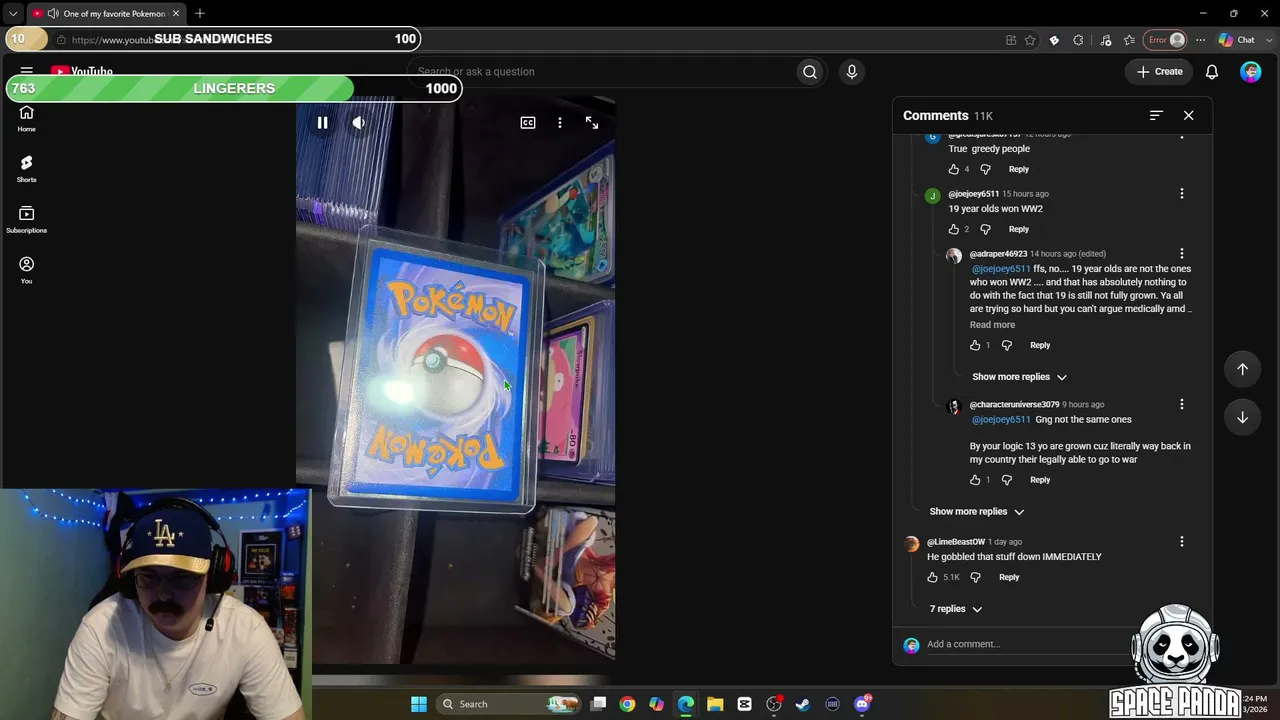Image resolution: width=1280 pixels, height=720 pixels.
Task: Reply to @adraper46923's comment
Action: click(1040, 346)
